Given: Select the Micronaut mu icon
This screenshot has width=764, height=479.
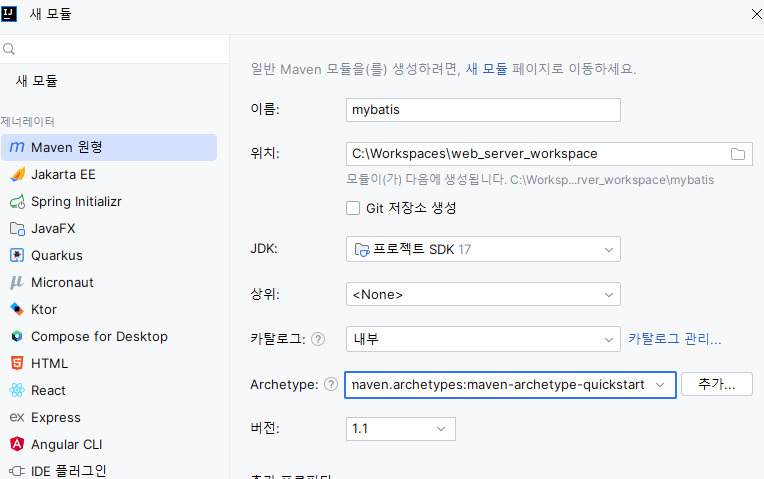Looking at the screenshot, I should [17, 282].
